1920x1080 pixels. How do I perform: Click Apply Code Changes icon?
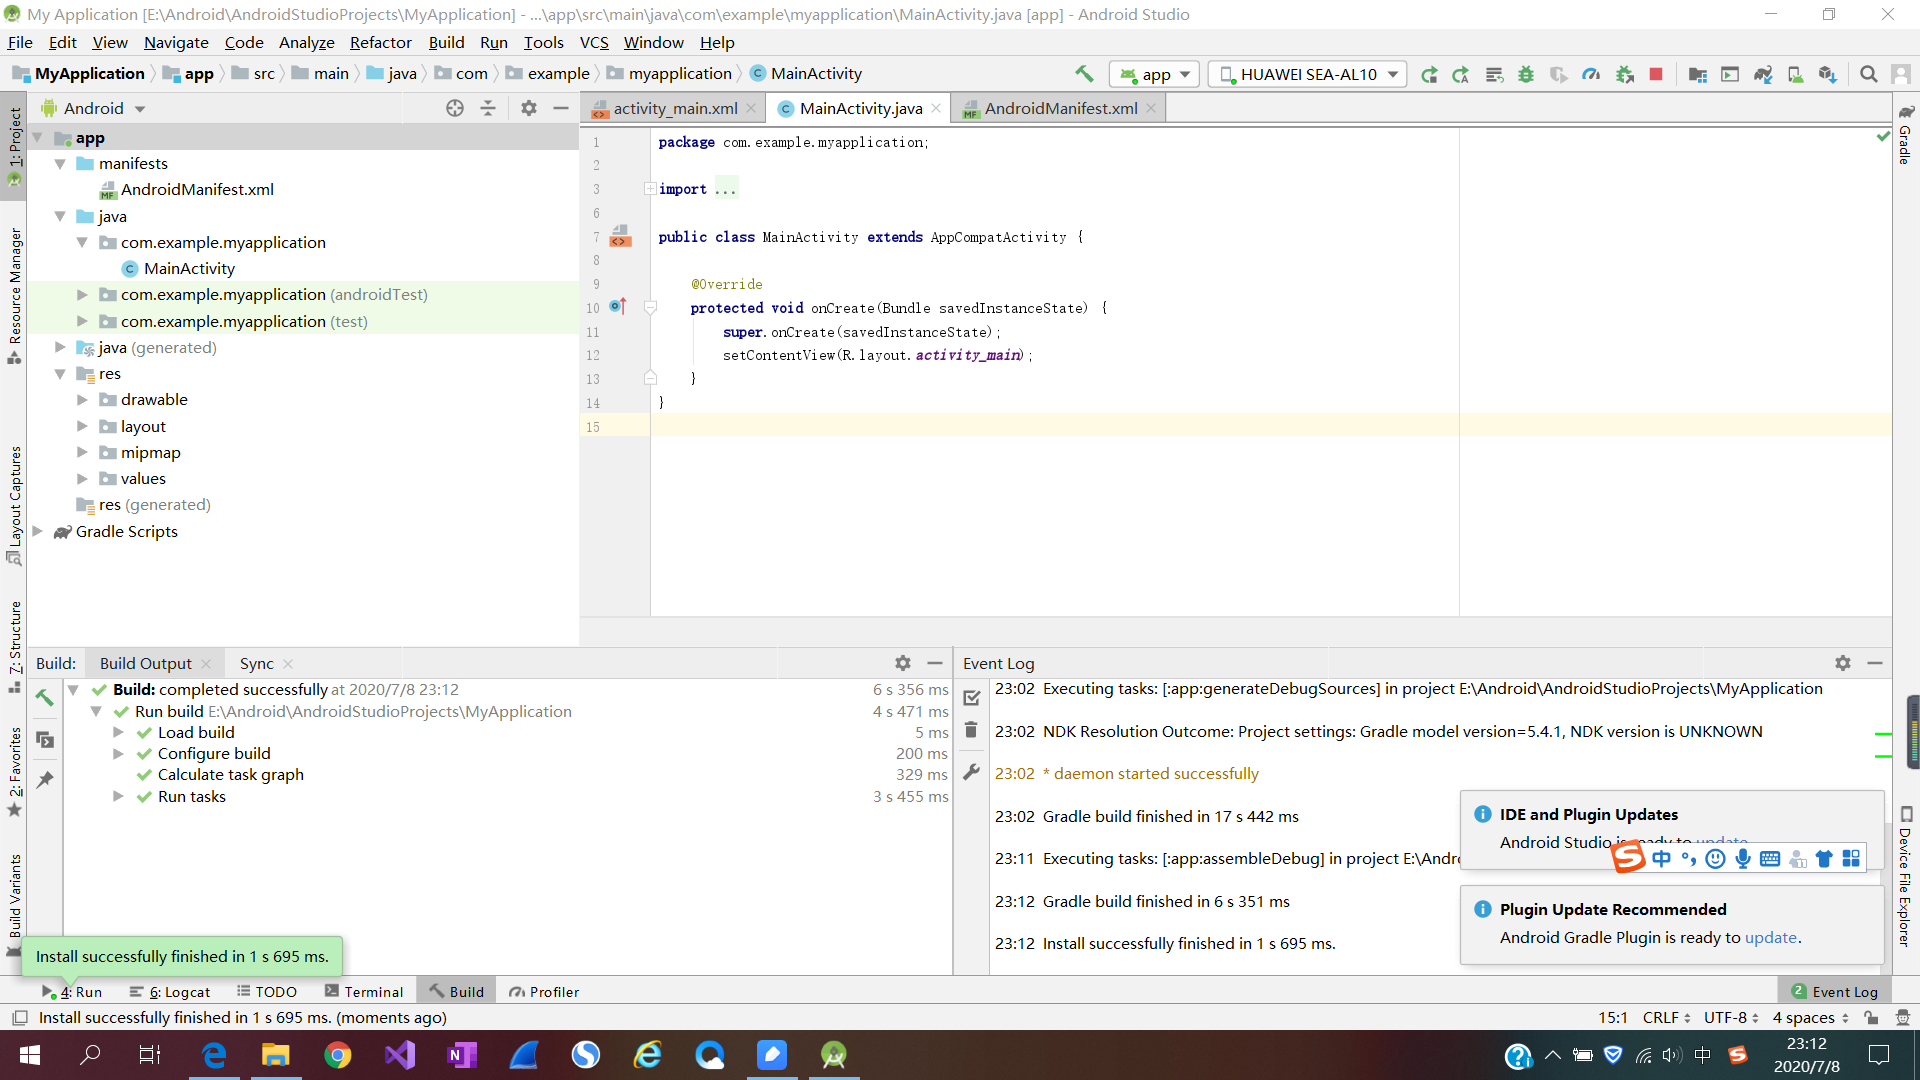point(1494,74)
